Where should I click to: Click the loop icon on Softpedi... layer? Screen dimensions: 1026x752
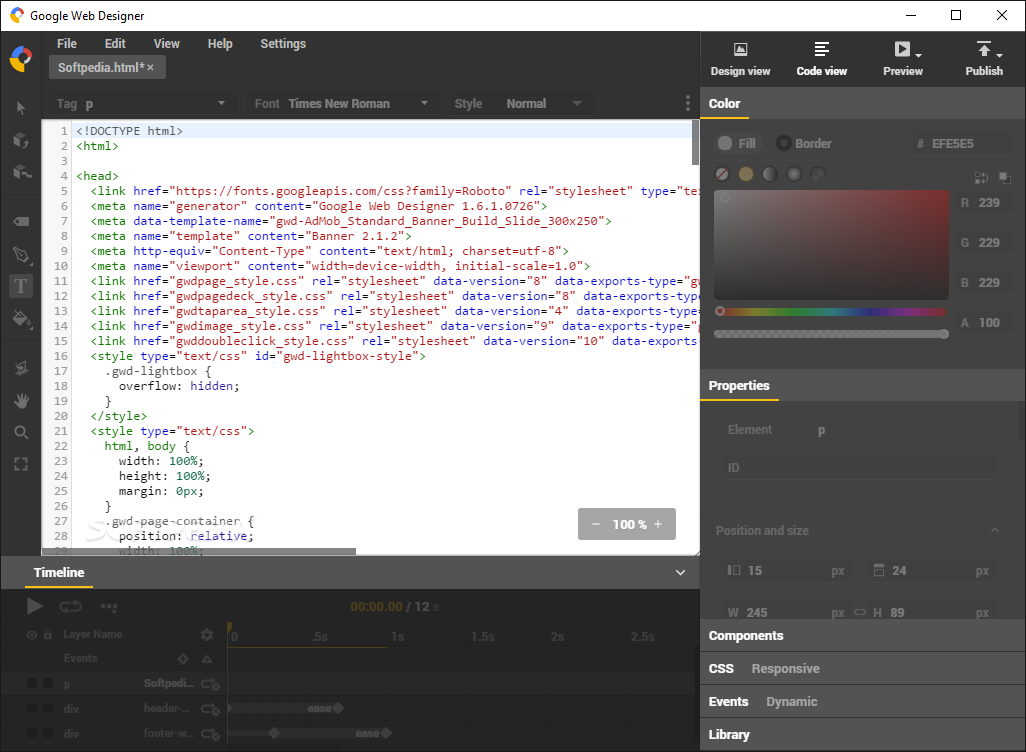[x=210, y=684]
